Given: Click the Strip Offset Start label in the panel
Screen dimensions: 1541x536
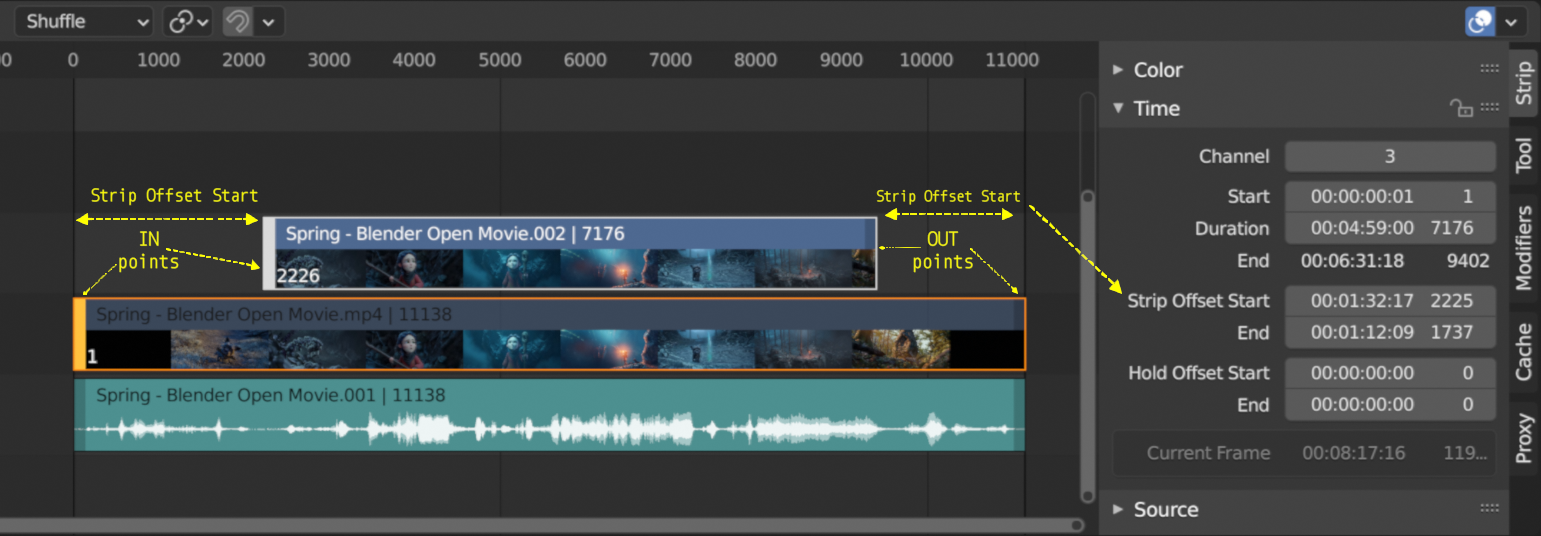Looking at the screenshot, I should pos(1198,300).
